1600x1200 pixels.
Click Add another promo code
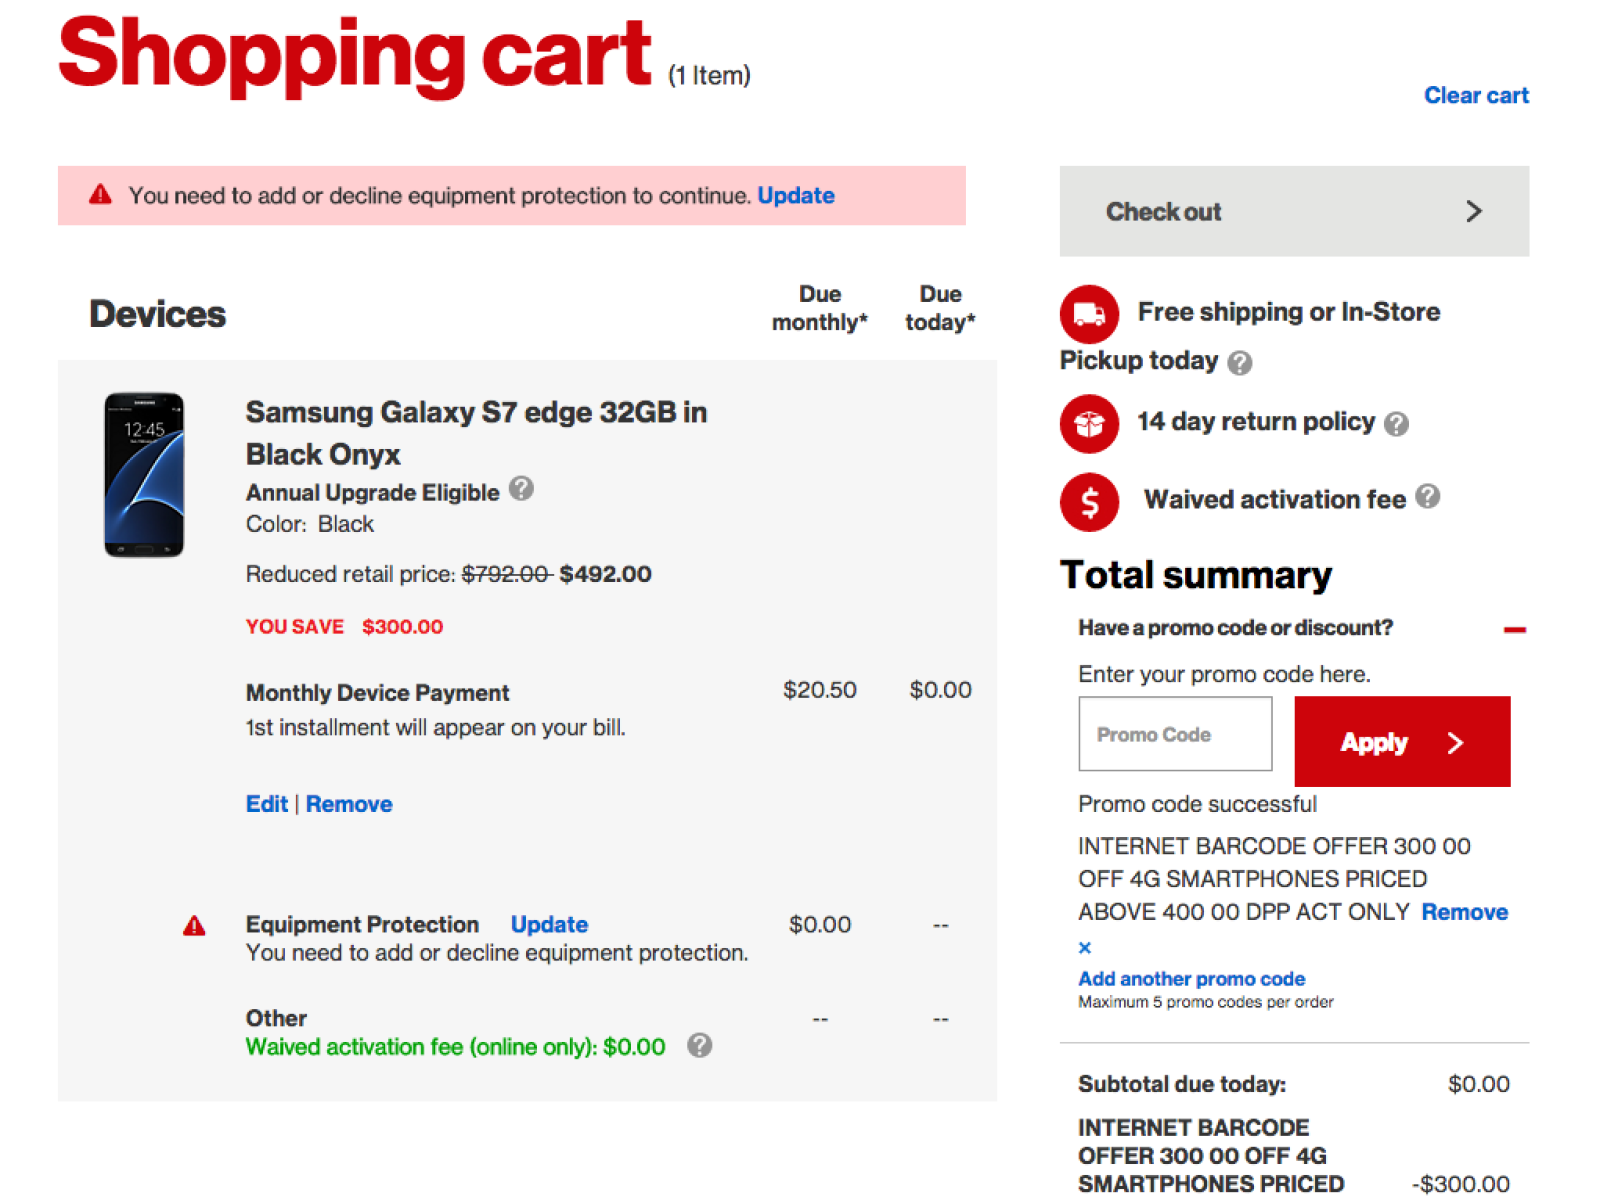(x=1191, y=979)
